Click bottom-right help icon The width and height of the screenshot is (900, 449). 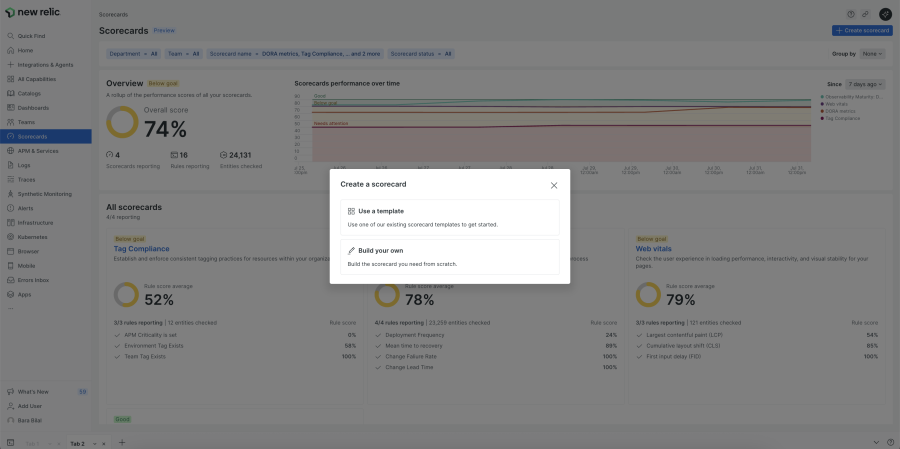890,442
